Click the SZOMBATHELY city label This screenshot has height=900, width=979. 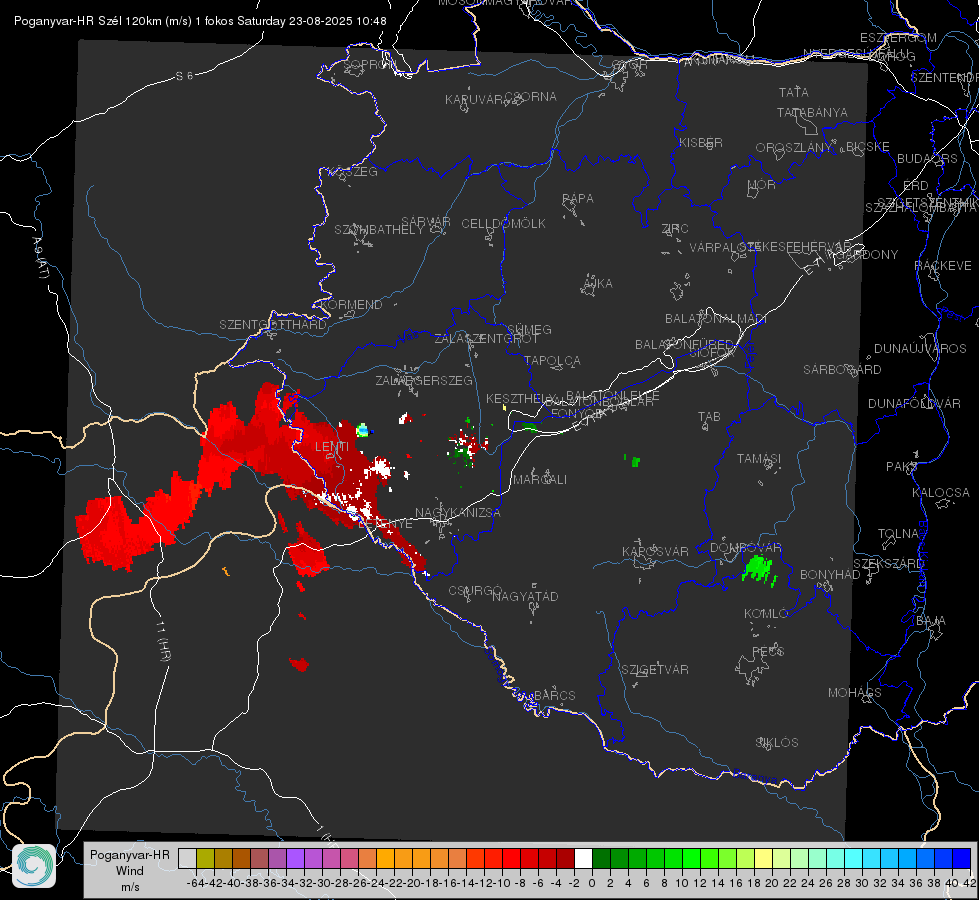(x=378, y=230)
